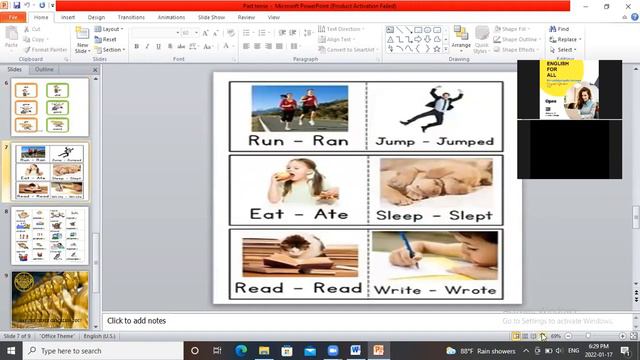The width and height of the screenshot is (640, 360).
Task: Click the Reset slide button
Action: point(106,39)
